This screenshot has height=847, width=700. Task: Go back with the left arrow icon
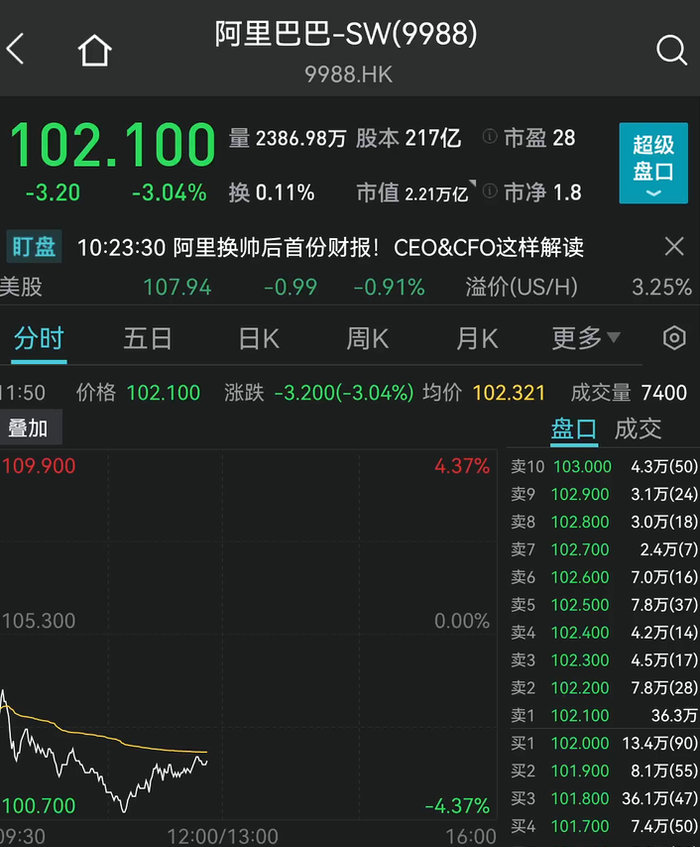point(15,49)
